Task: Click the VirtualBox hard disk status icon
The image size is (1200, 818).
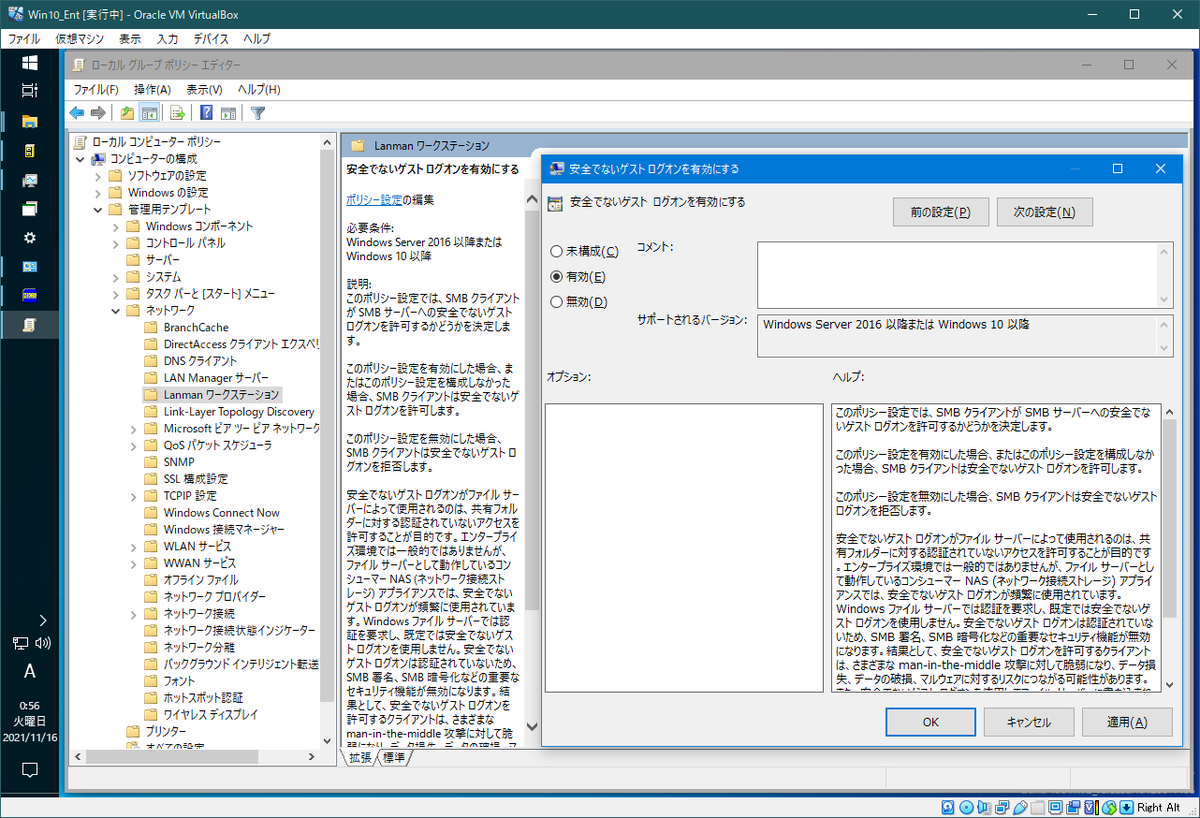Action: click(950, 807)
